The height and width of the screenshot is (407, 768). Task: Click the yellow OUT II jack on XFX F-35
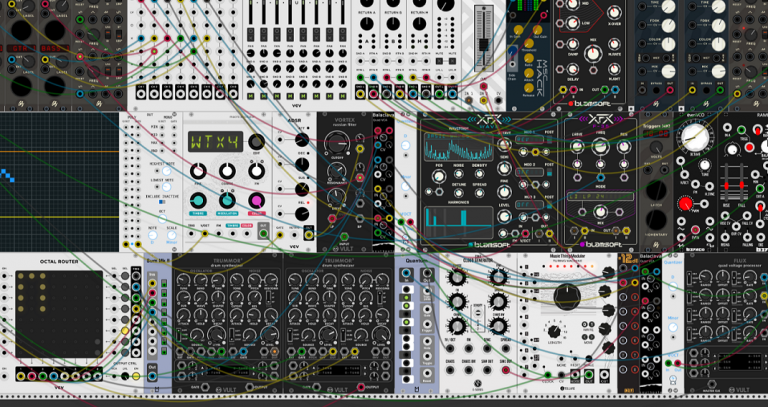pos(626,231)
